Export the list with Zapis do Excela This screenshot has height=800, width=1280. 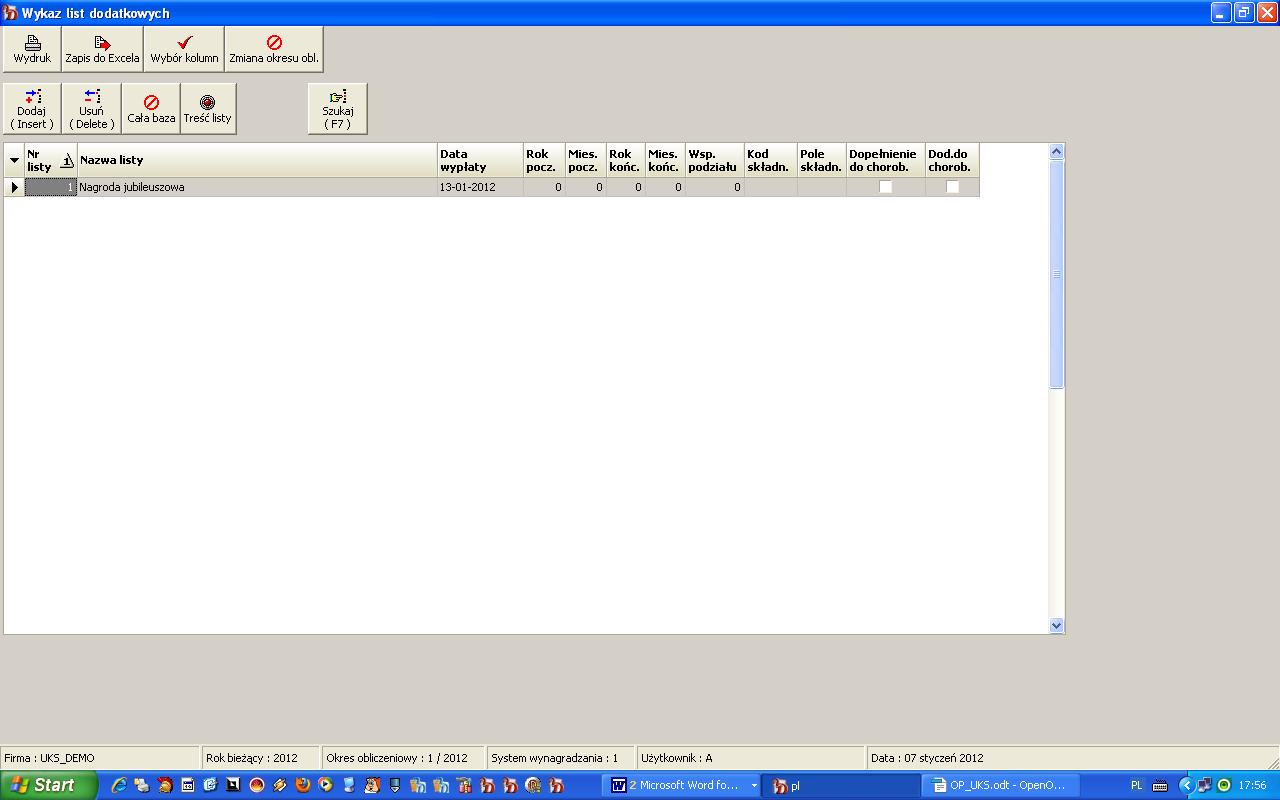(102, 49)
